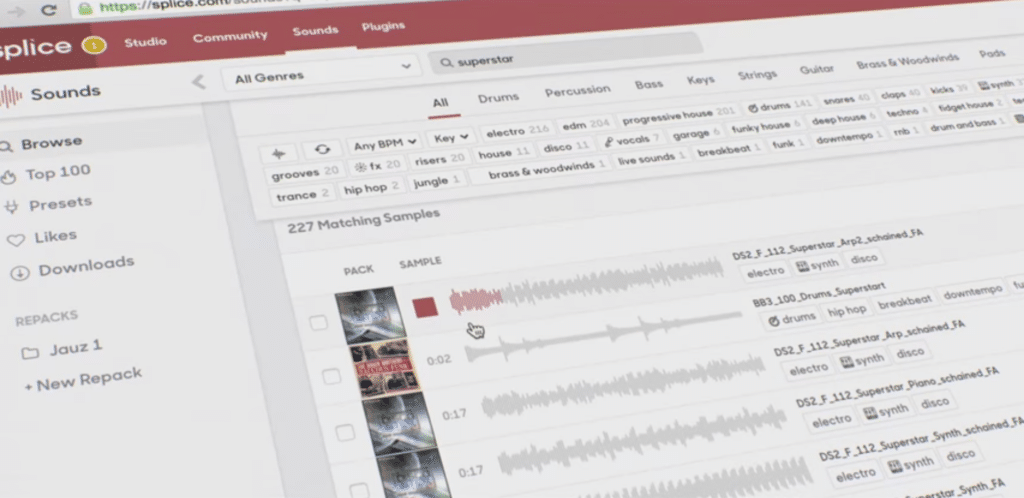Open the Key dropdown

pos(451,138)
